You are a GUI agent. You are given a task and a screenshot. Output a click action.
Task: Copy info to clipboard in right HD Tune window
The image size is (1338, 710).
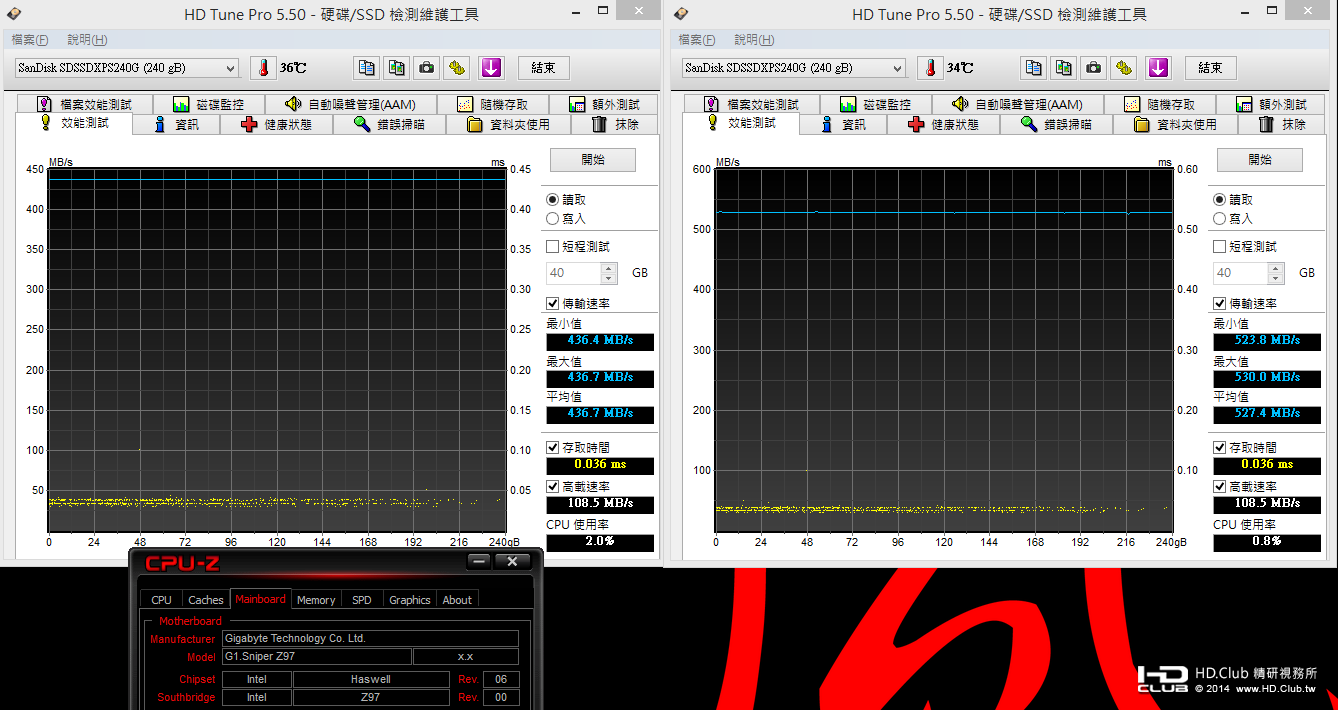tap(1034, 68)
